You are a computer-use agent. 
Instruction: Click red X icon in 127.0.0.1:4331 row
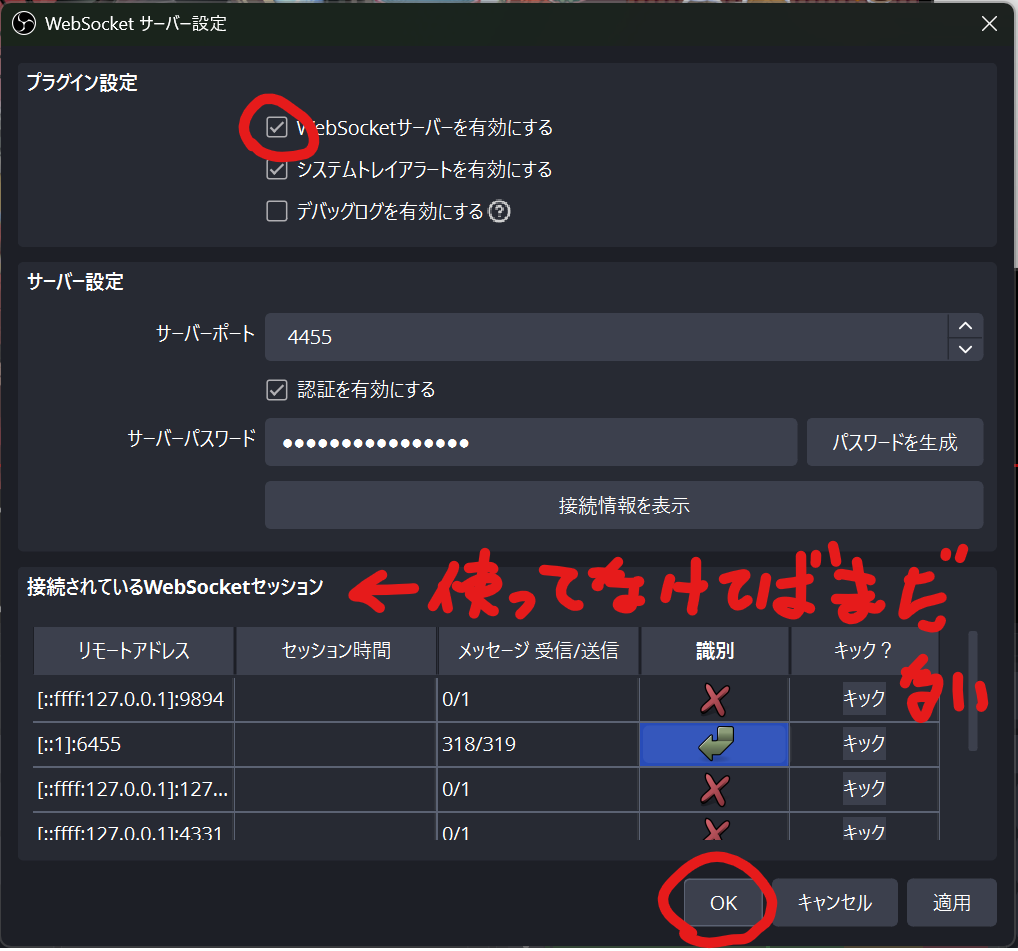(x=715, y=830)
